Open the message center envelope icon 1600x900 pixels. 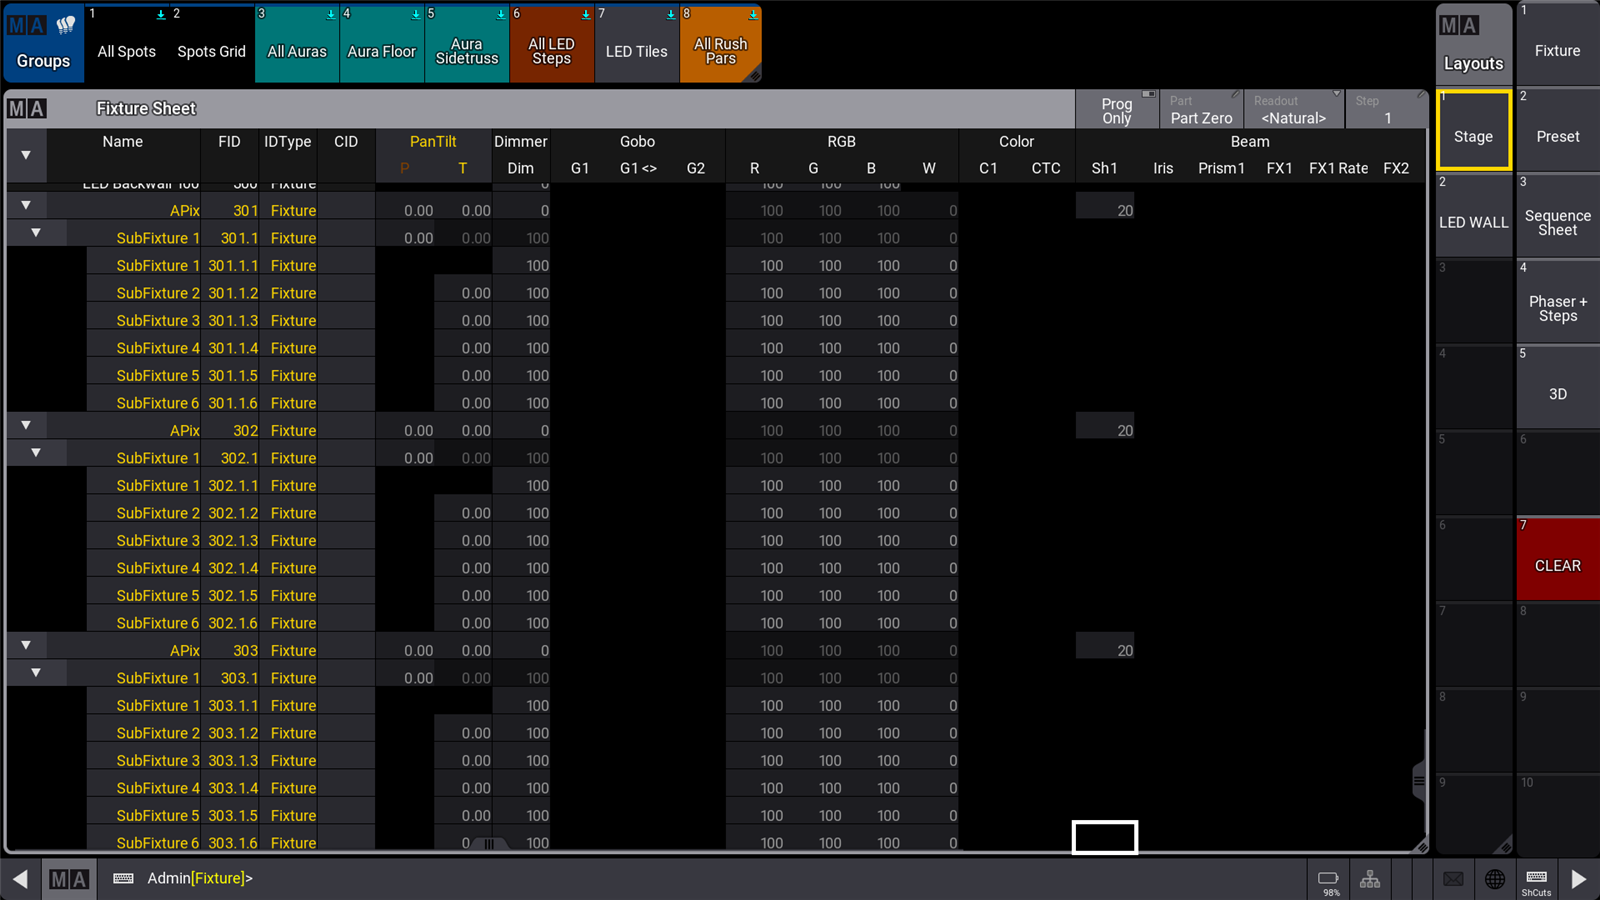coord(1453,879)
